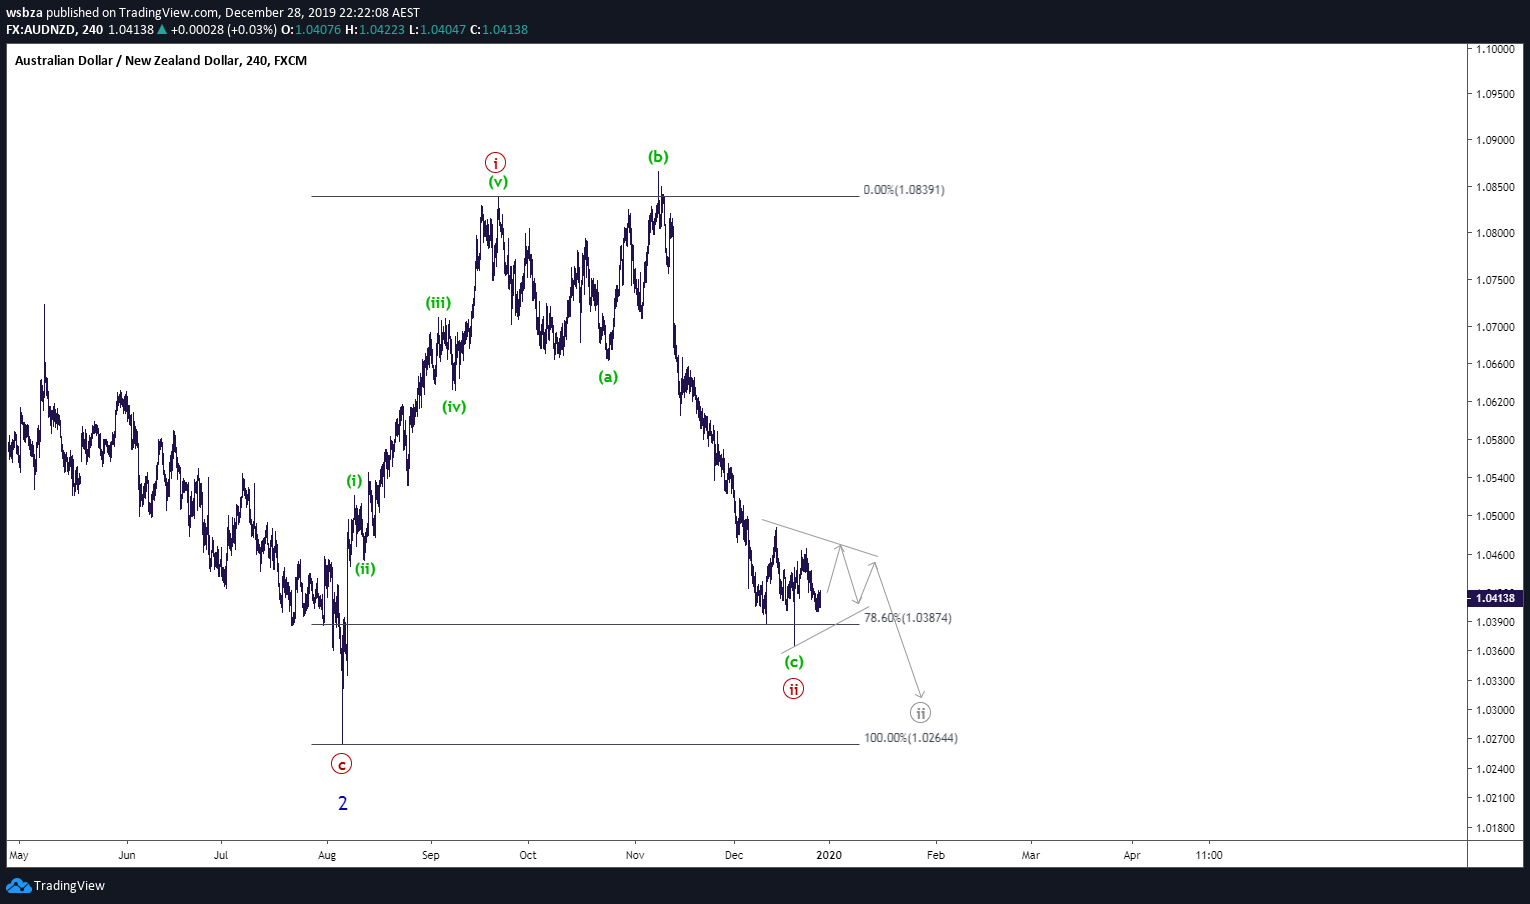Click the 1.03600 price axis label

pyautogui.click(x=1495, y=651)
